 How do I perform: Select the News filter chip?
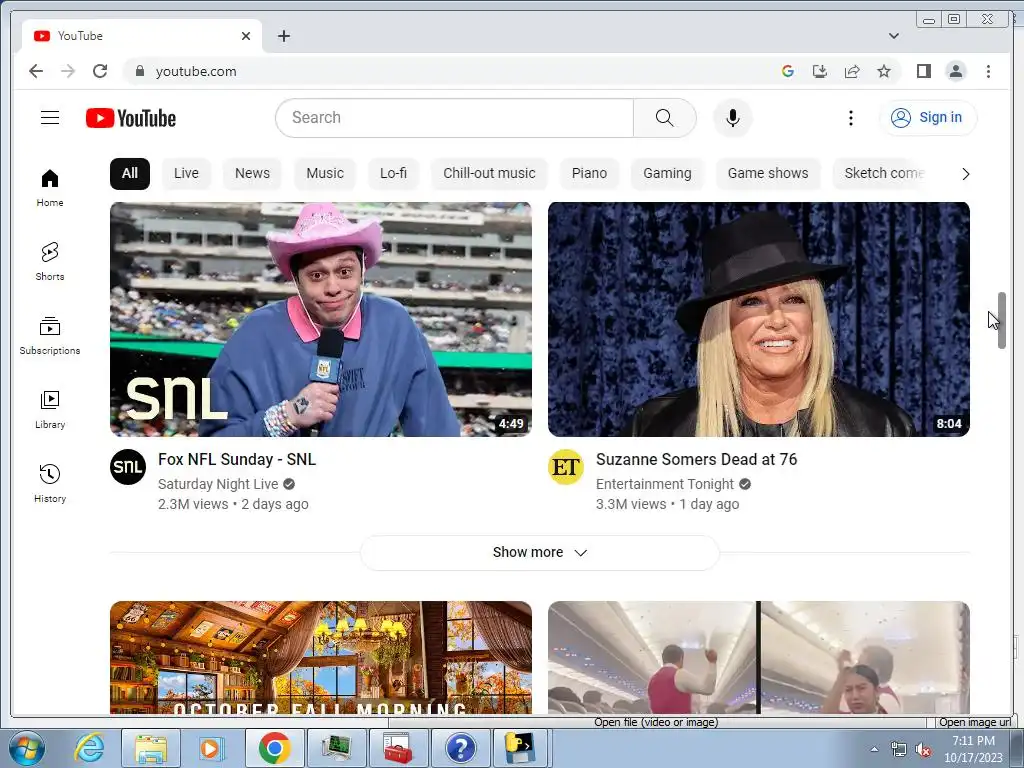[x=252, y=173]
